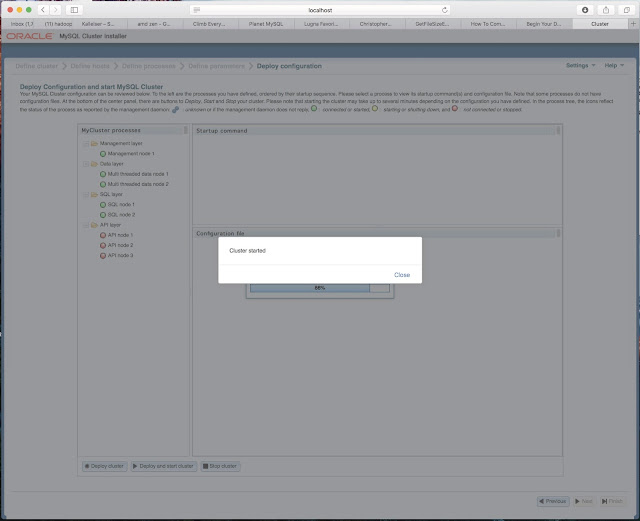This screenshot has height=521, width=640.
Task: Click the Configuration file panel header
Action: [377, 233]
